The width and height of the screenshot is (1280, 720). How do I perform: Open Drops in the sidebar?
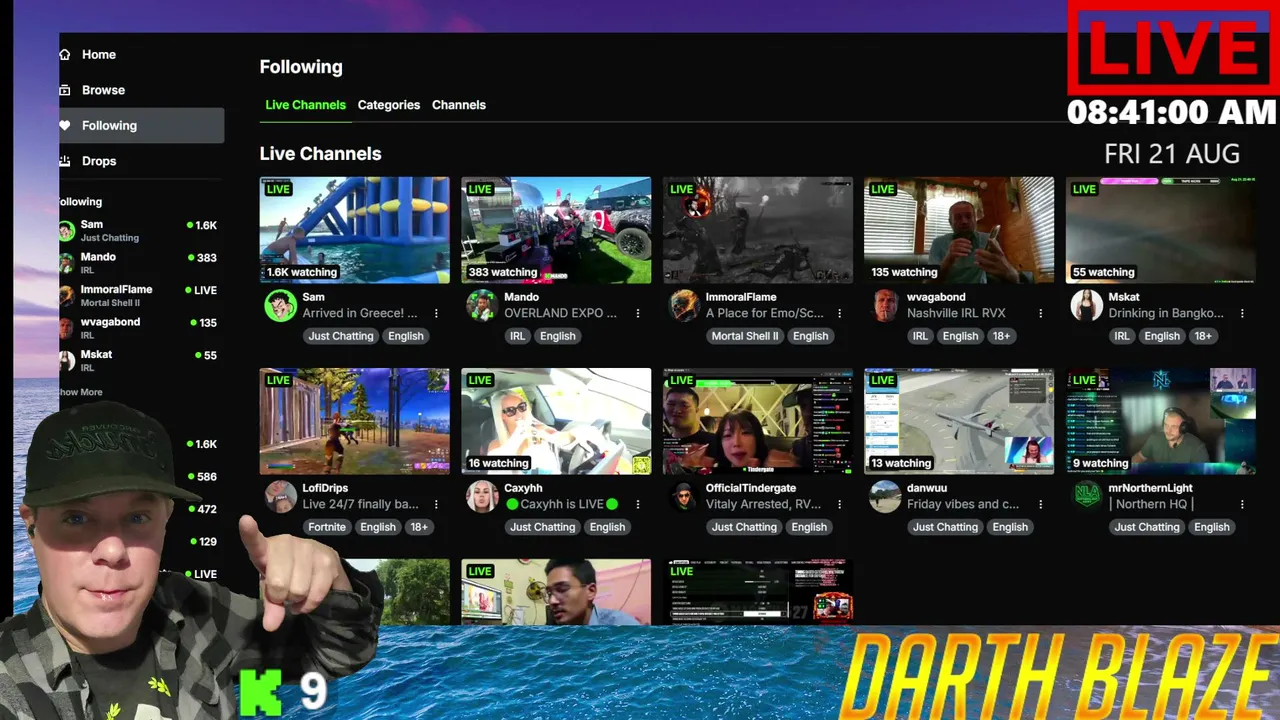(99, 161)
